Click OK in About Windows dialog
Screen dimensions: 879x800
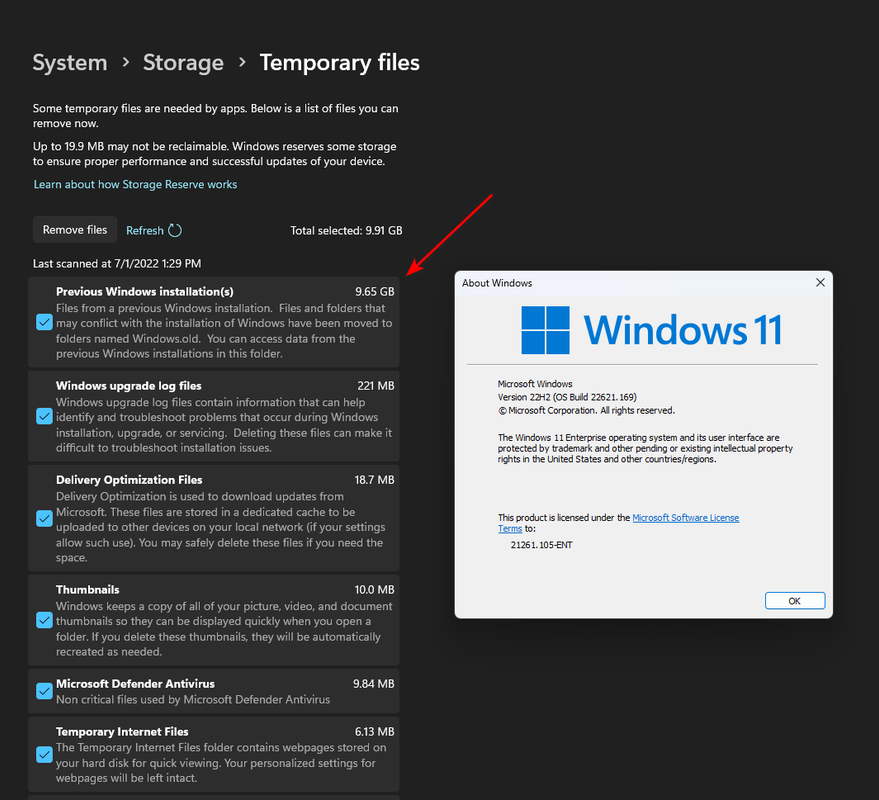pyautogui.click(x=794, y=601)
